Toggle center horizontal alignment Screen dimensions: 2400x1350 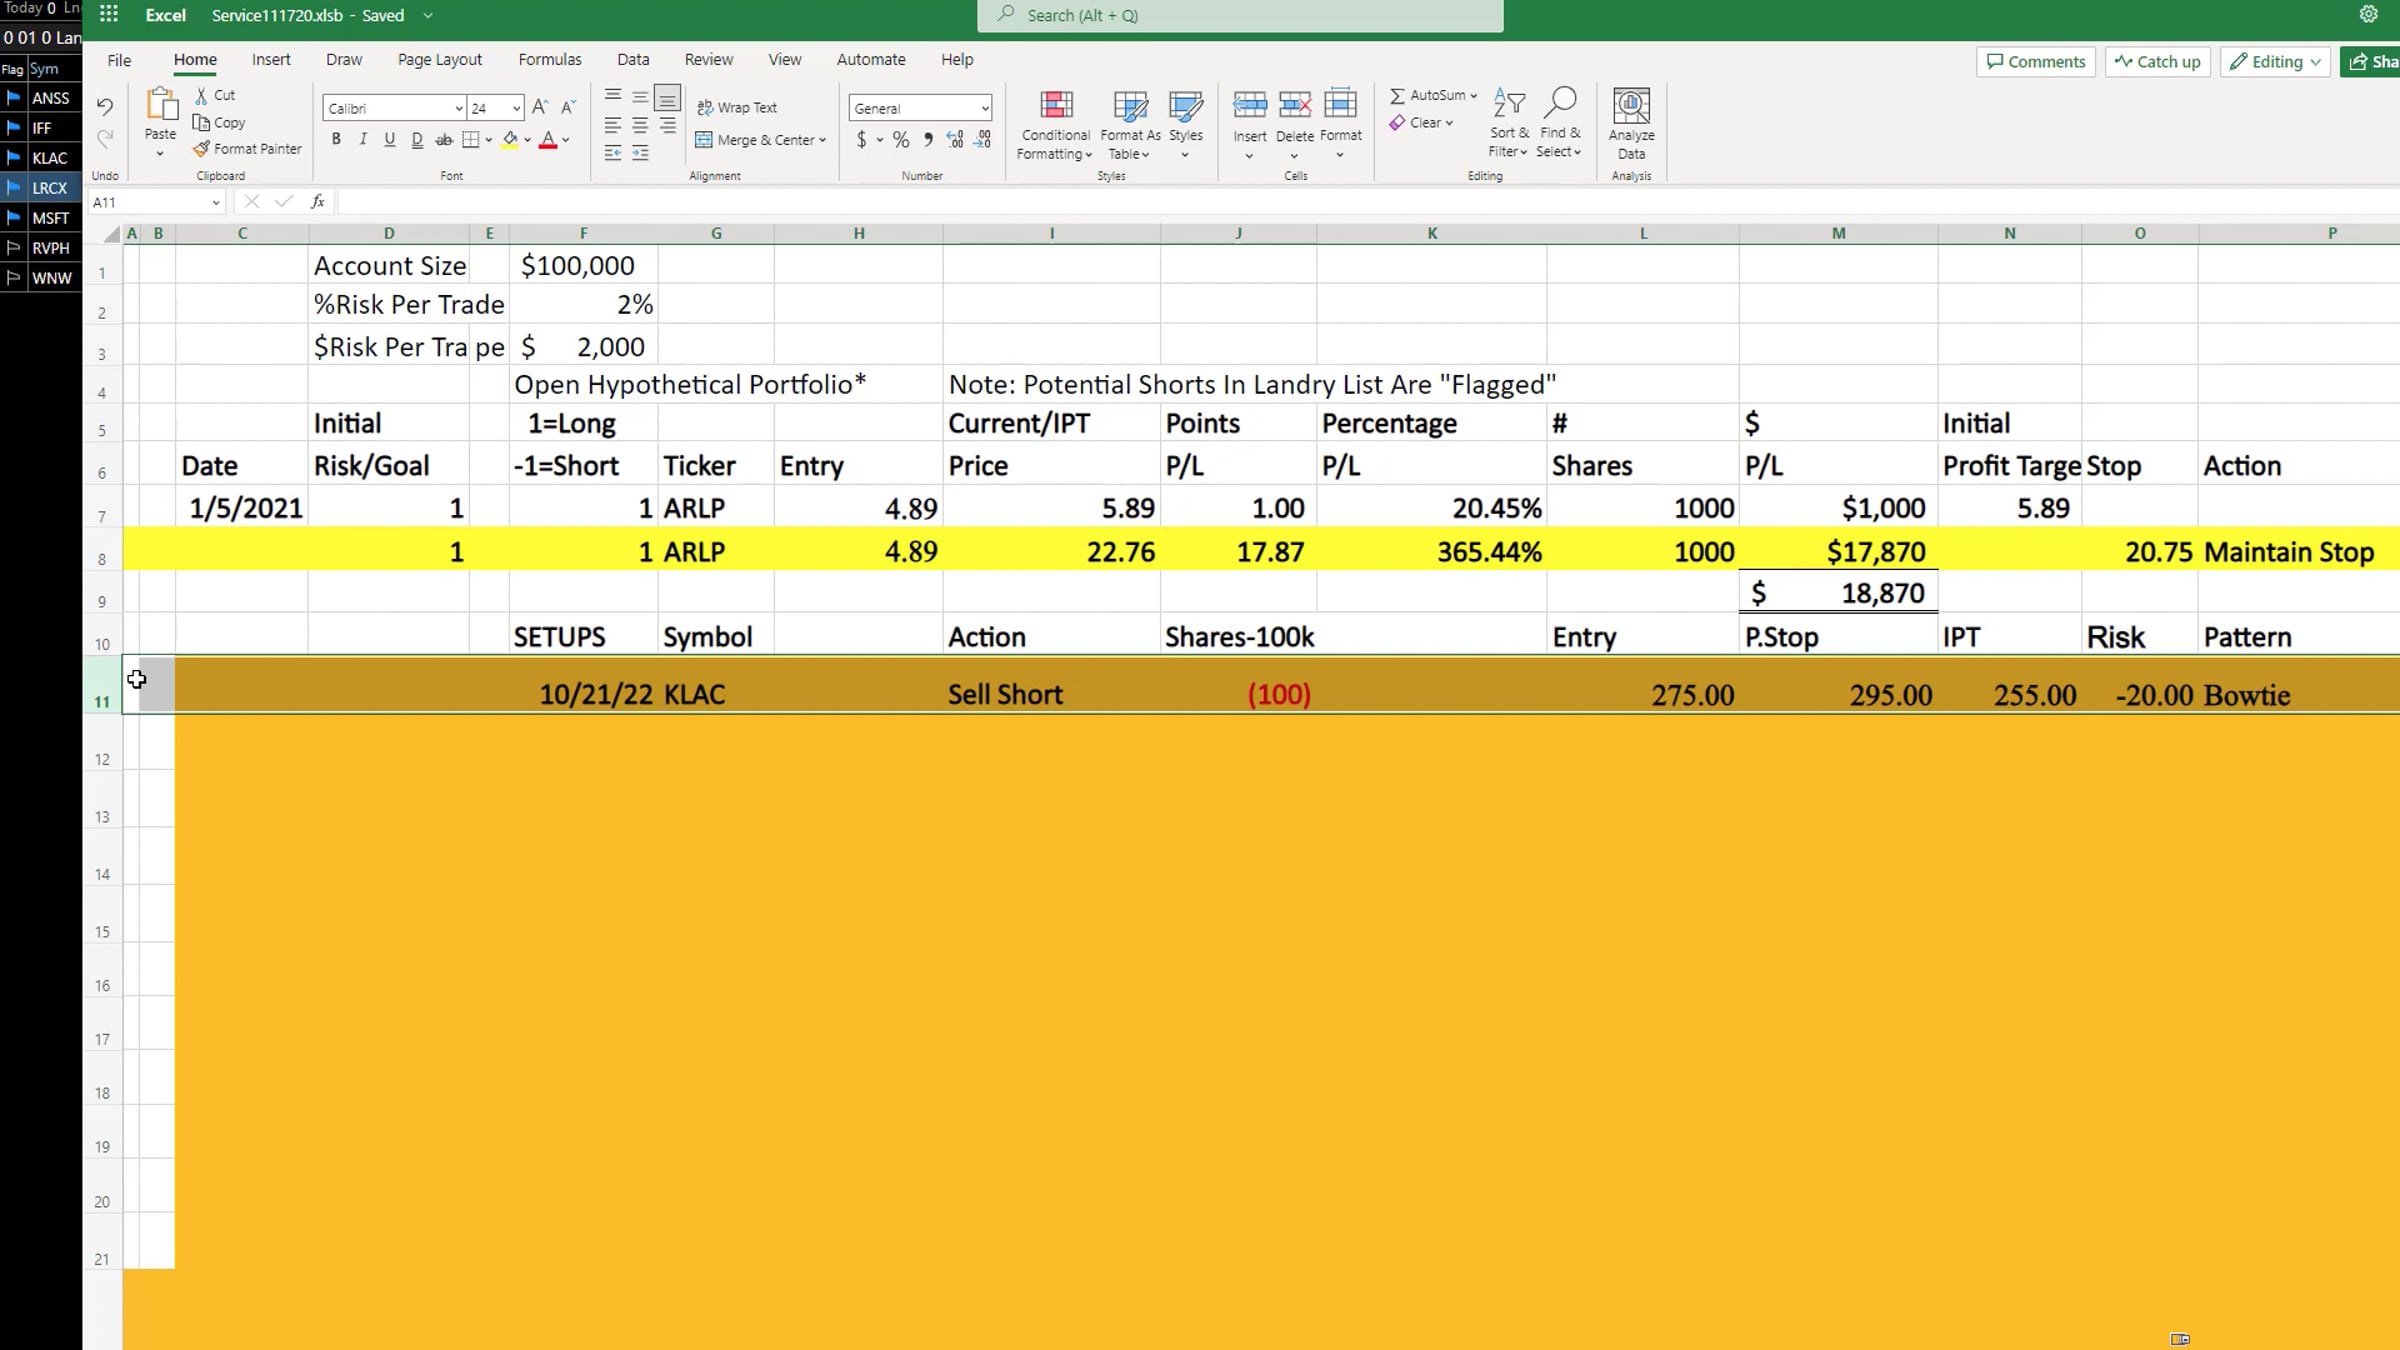640,126
